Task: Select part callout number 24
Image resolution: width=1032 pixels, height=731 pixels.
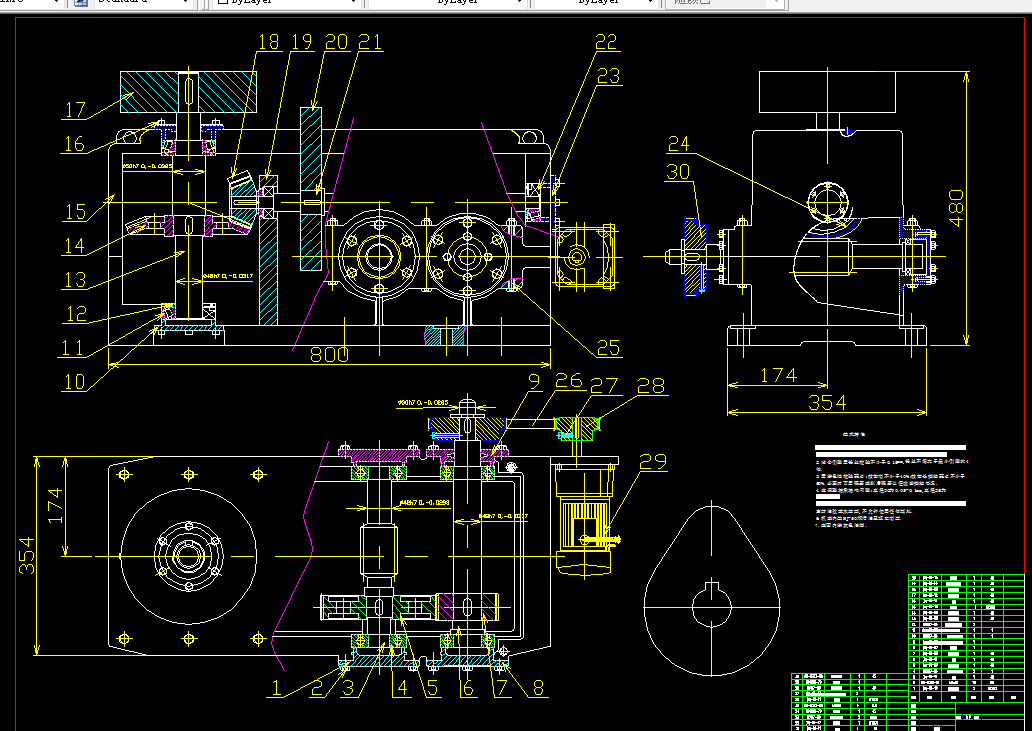Action: (679, 143)
